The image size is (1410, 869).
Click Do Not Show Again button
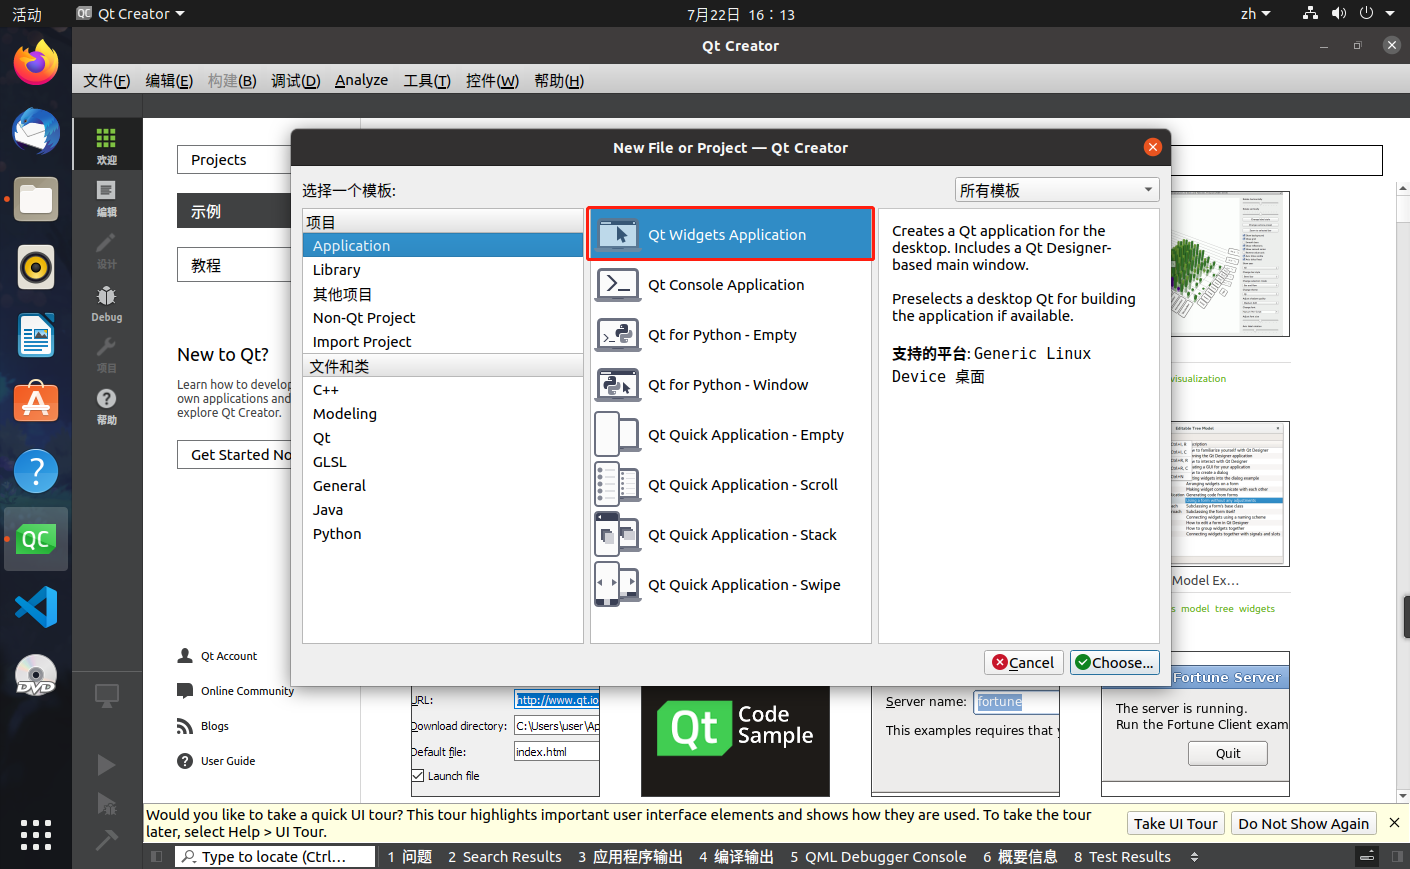[x=1303, y=823]
